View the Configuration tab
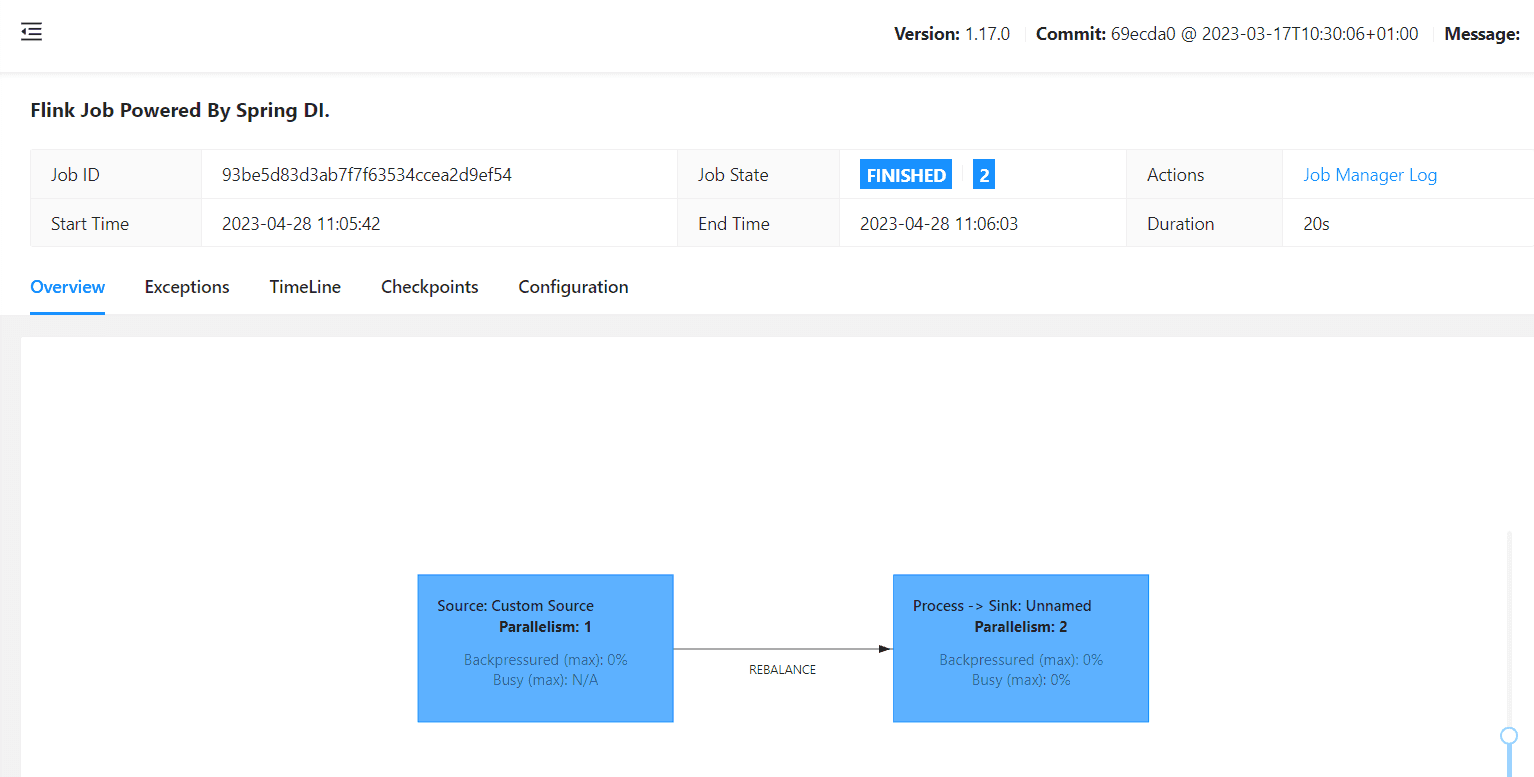Viewport: 1534px width, 777px height. click(573, 287)
